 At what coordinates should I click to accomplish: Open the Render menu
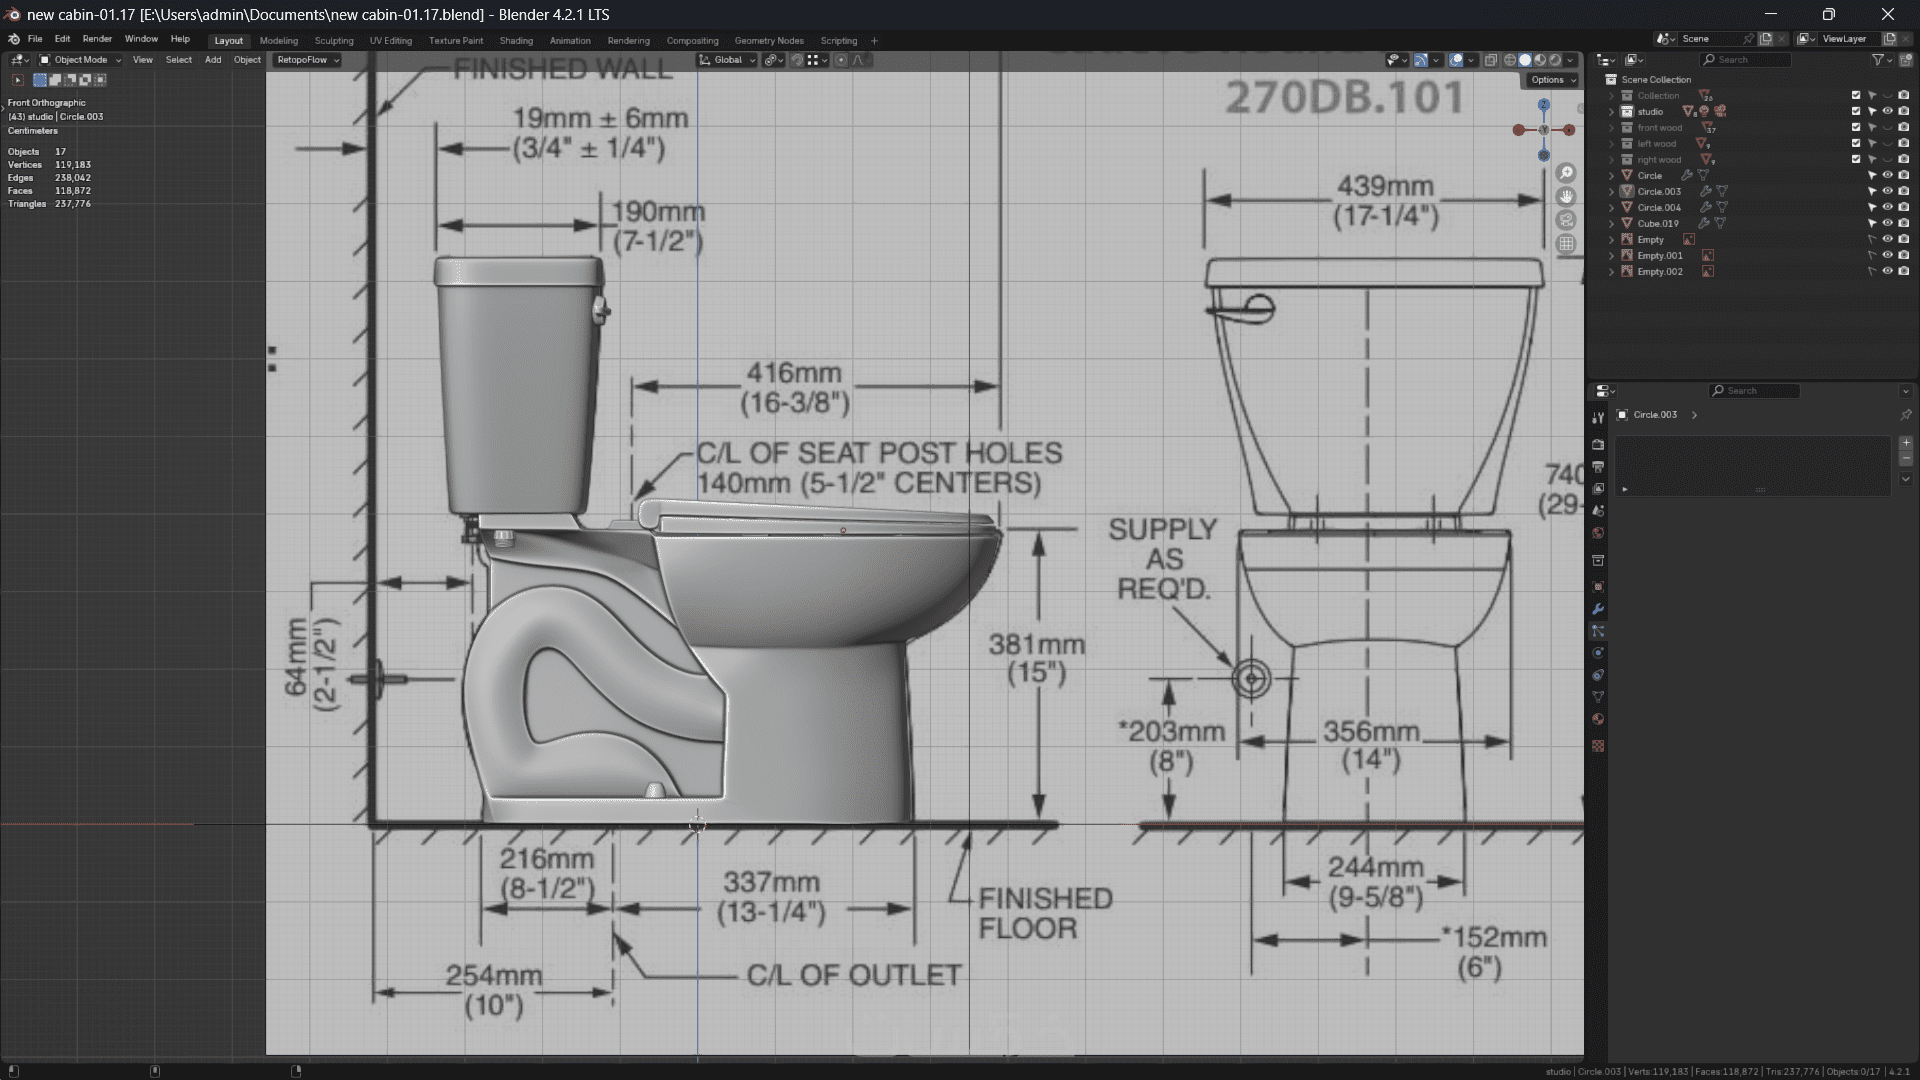[x=97, y=39]
